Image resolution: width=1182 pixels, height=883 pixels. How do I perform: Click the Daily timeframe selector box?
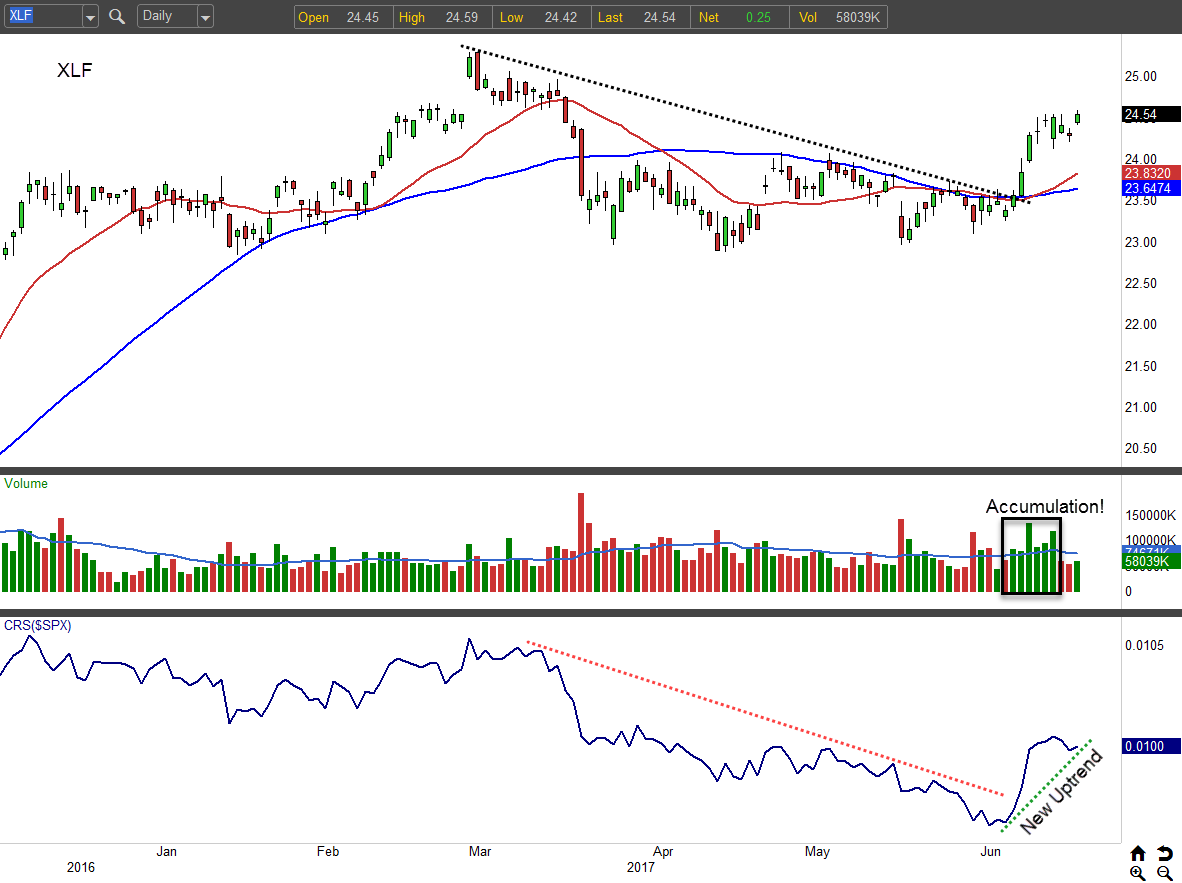165,17
